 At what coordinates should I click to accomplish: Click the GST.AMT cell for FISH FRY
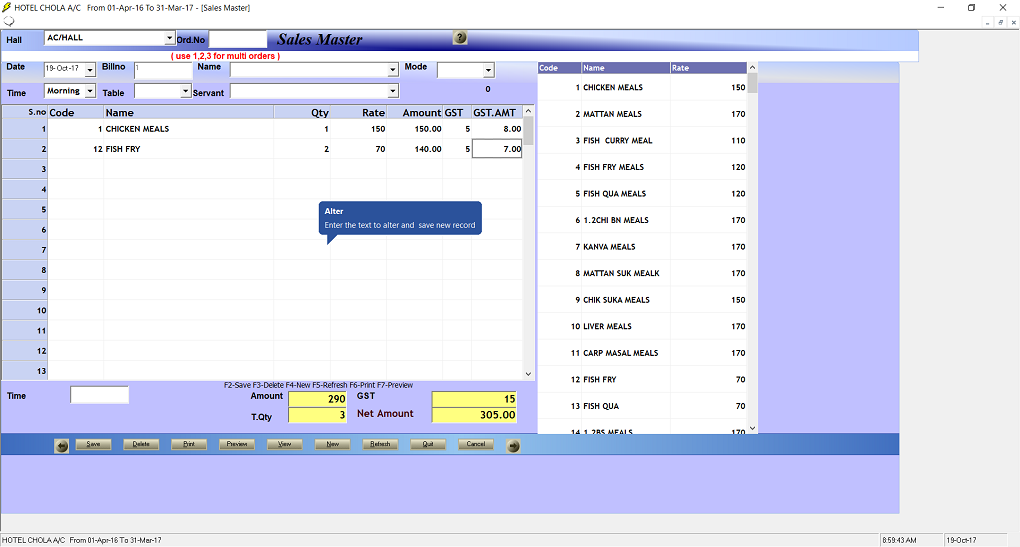[x=497, y=149]
